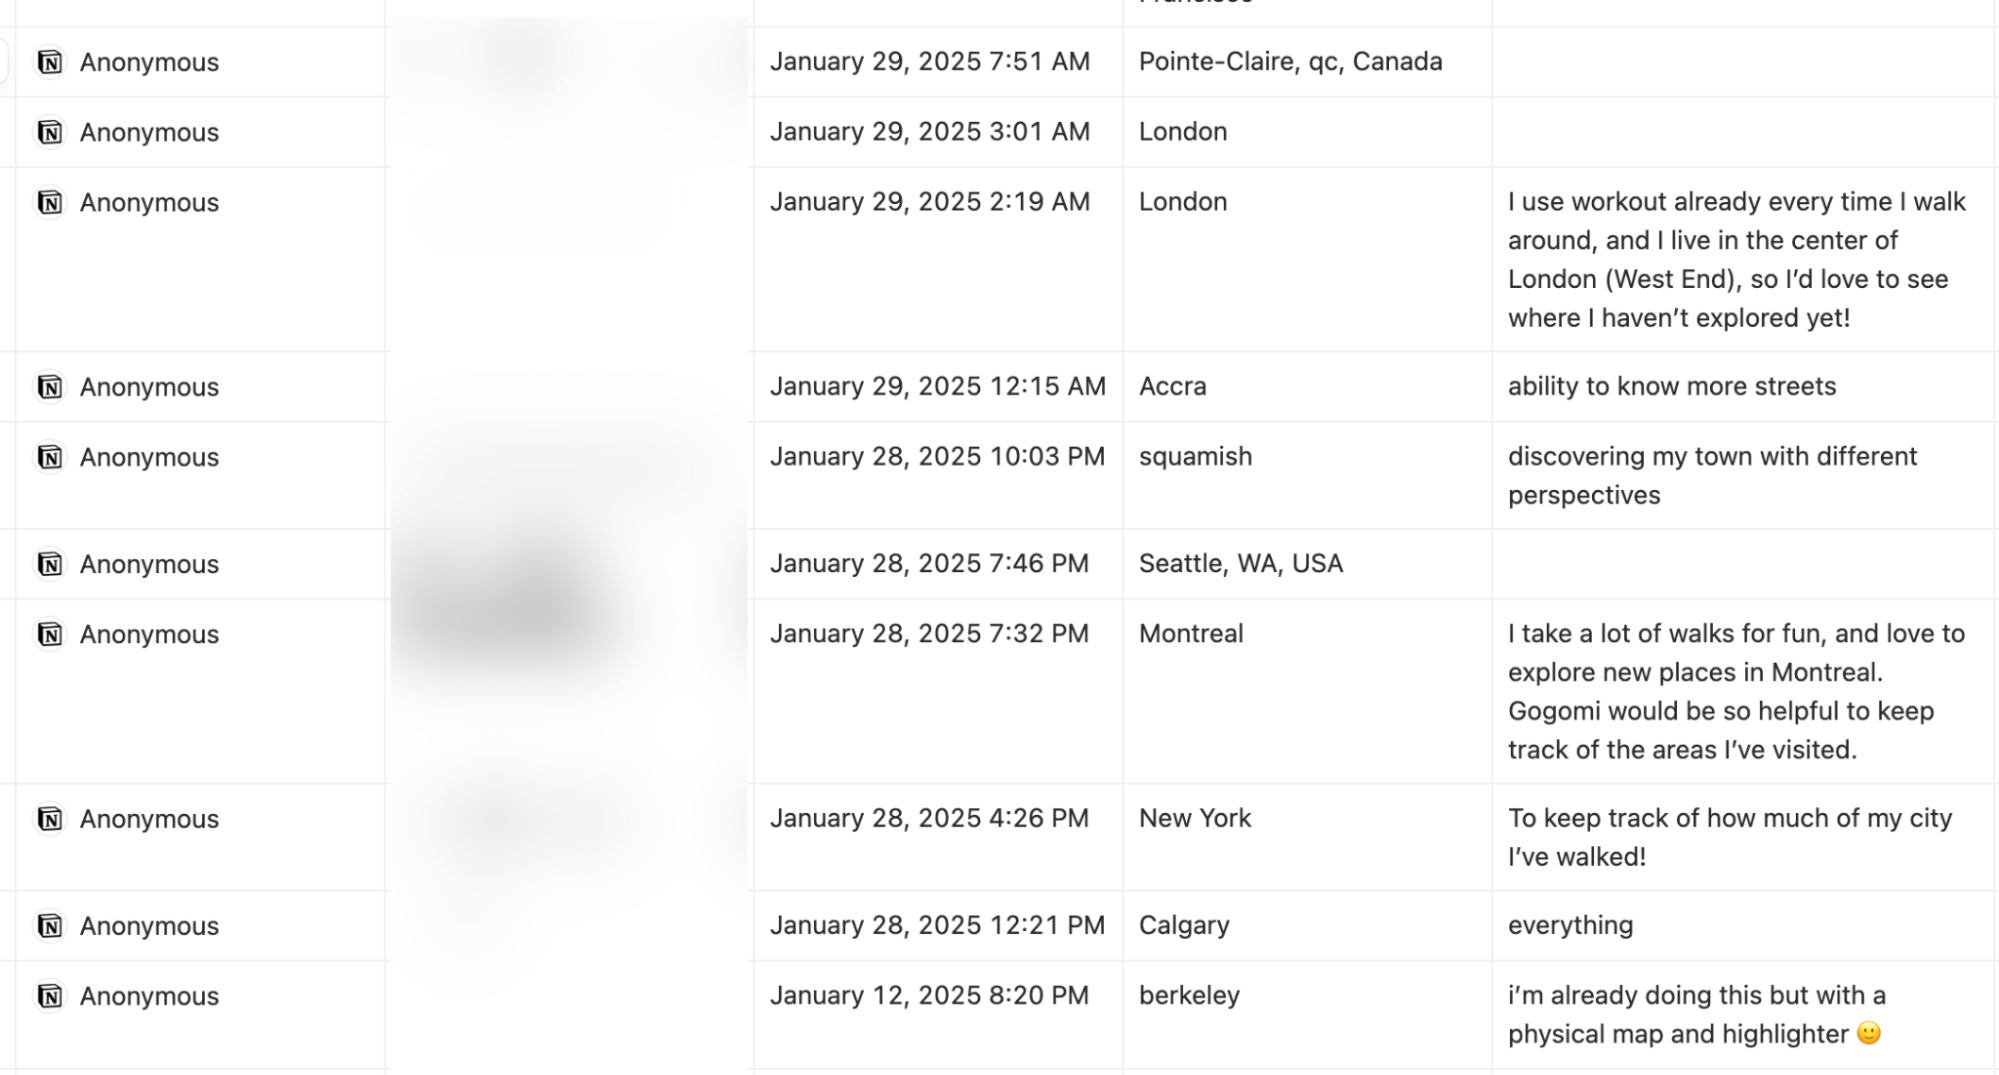Open the Notion page icon on the Pointe-Claire row
1999x1075 pixels.
coord(49,61)
